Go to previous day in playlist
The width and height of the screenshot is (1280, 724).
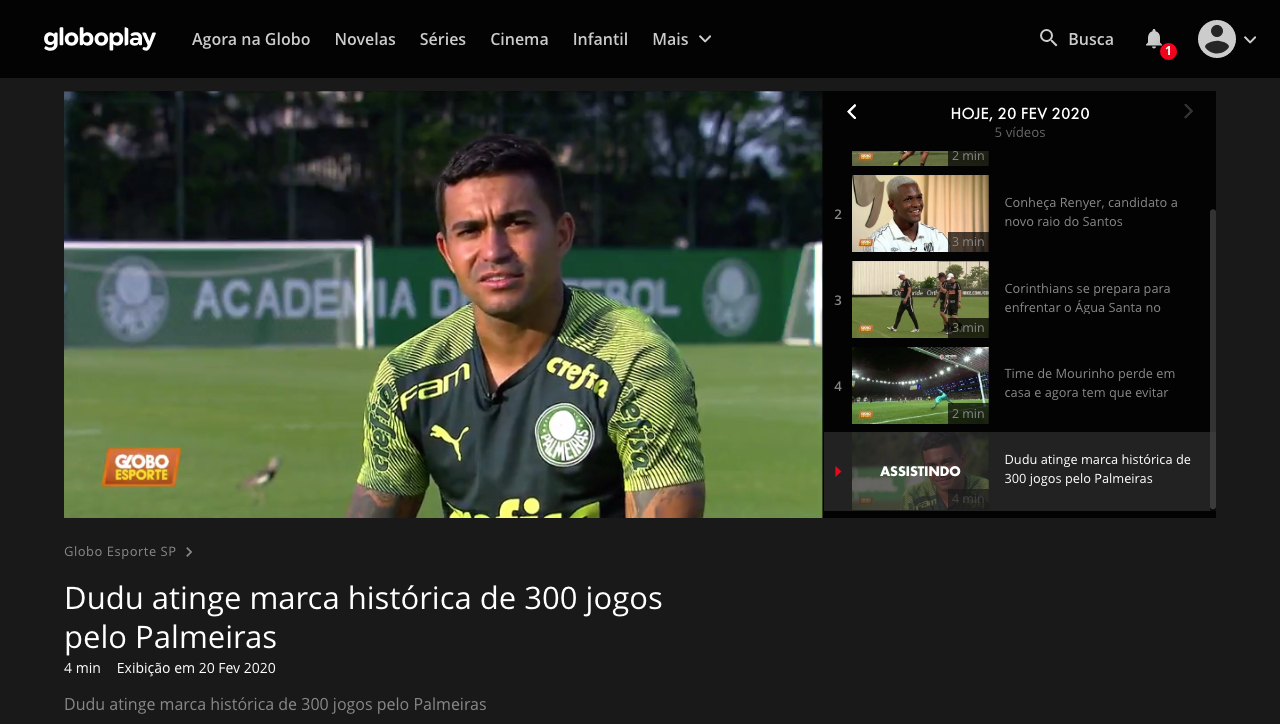[852, 112]
